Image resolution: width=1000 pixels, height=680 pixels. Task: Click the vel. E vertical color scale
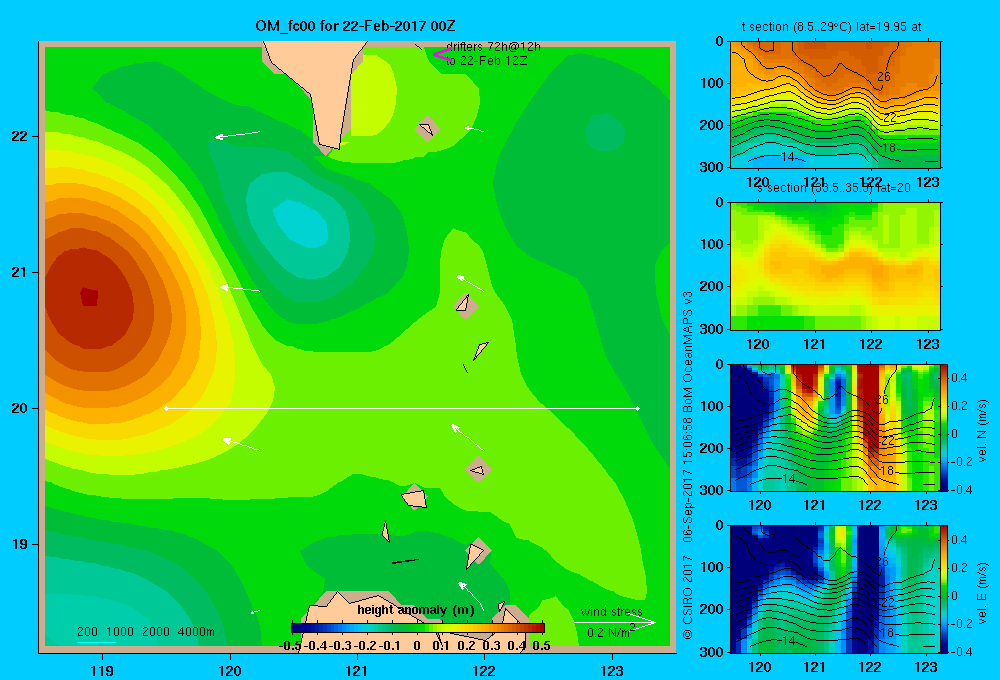point(944,589)
